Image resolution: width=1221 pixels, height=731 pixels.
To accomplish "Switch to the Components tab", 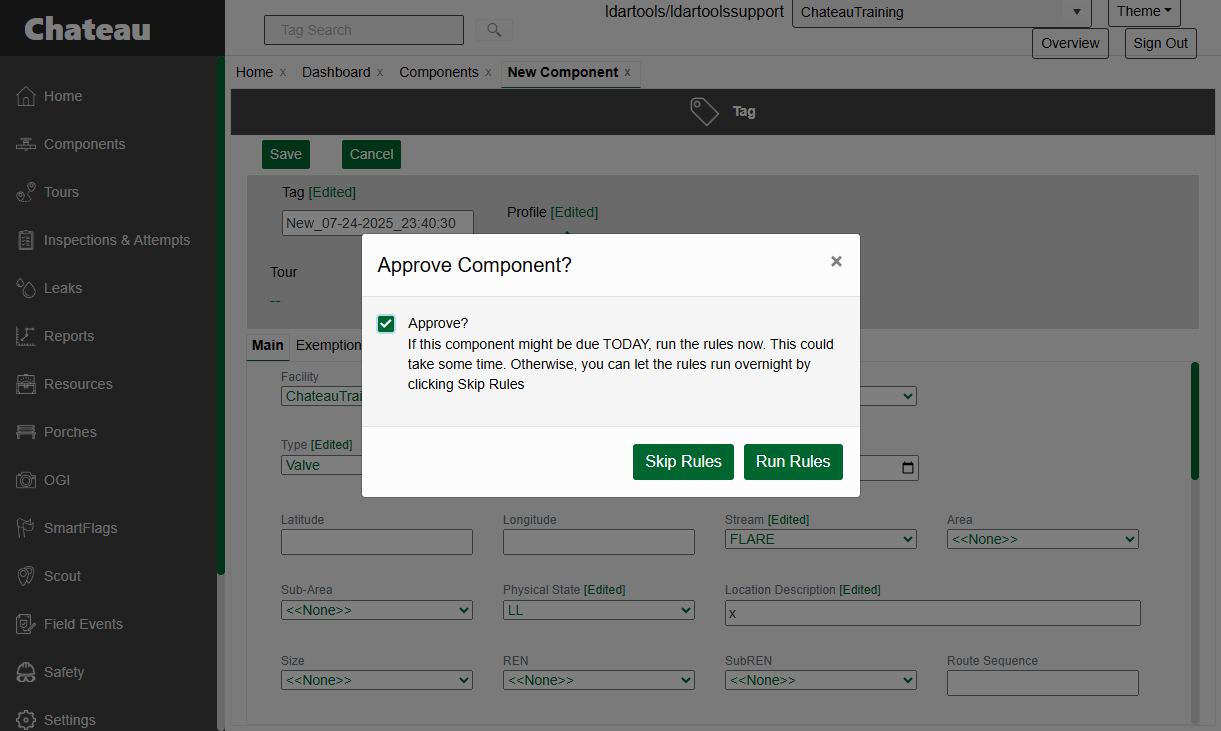I will coord(439,72).
